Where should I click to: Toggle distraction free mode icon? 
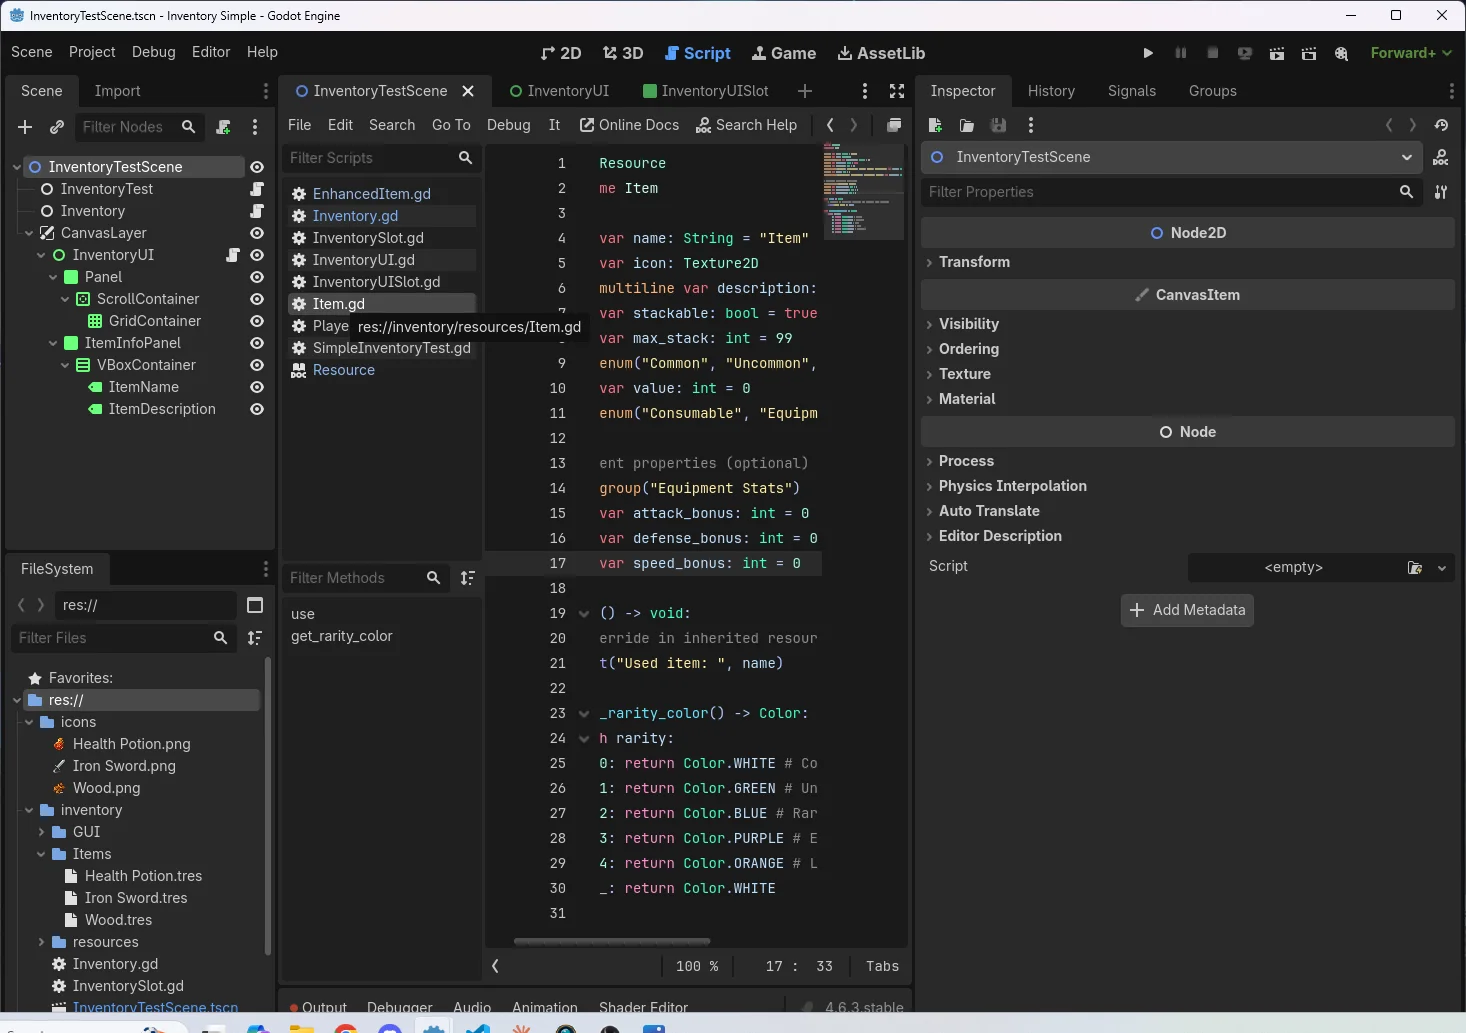click(897, 91)
